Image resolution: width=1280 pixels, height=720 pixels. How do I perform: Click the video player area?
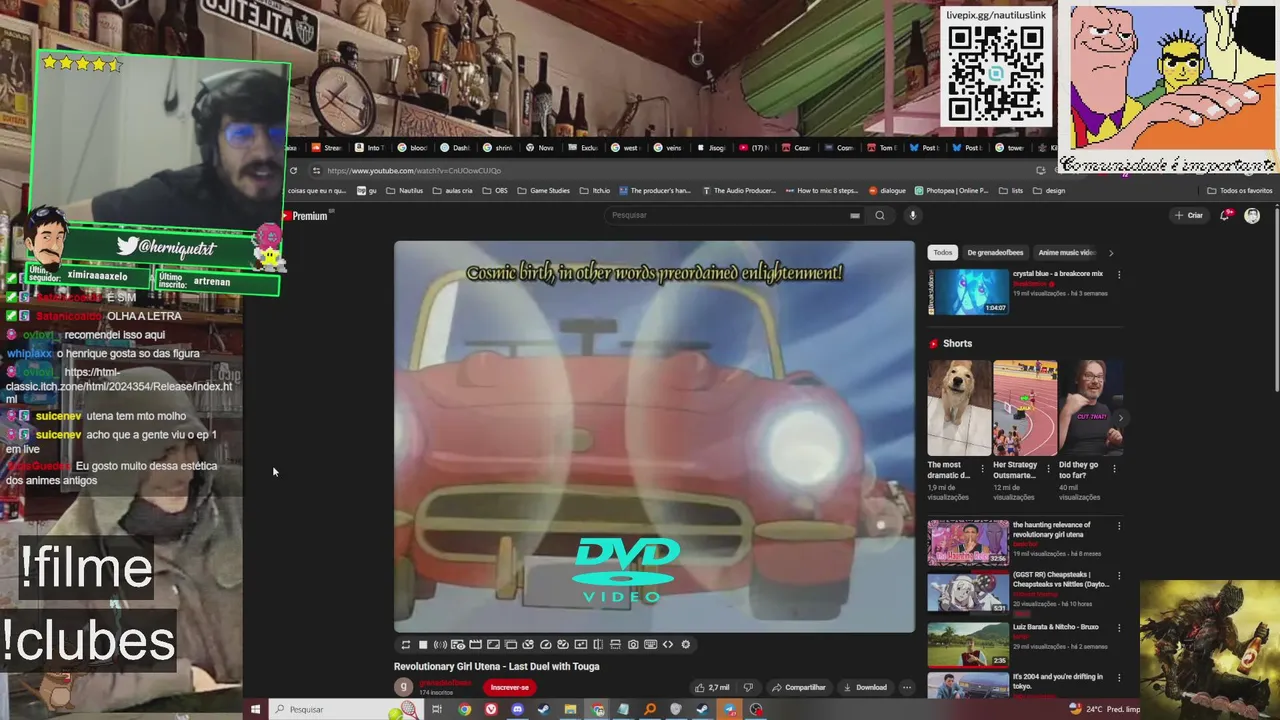(x=654, y=437)
